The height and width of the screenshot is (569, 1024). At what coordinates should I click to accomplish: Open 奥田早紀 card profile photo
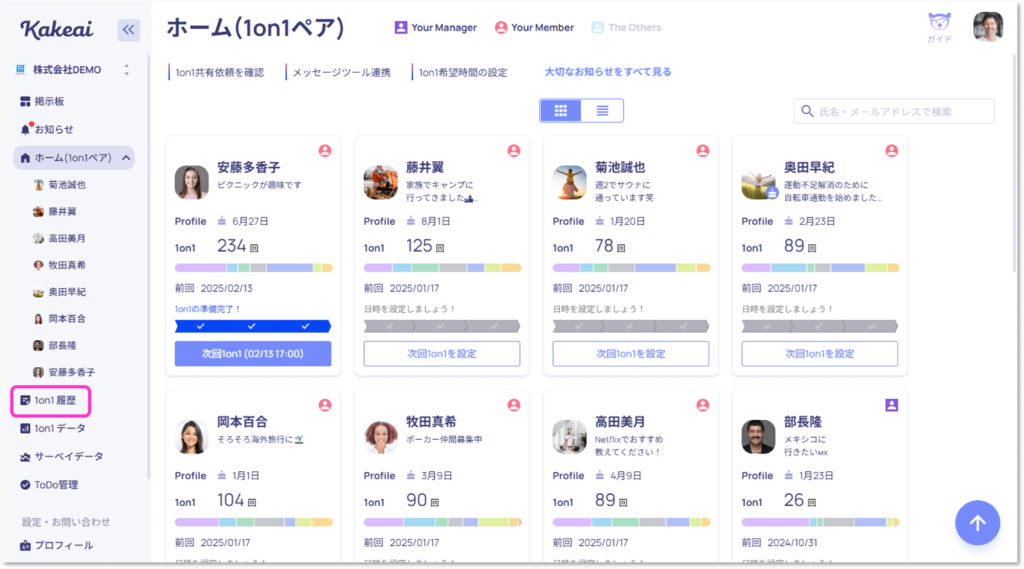click(758, 182)
